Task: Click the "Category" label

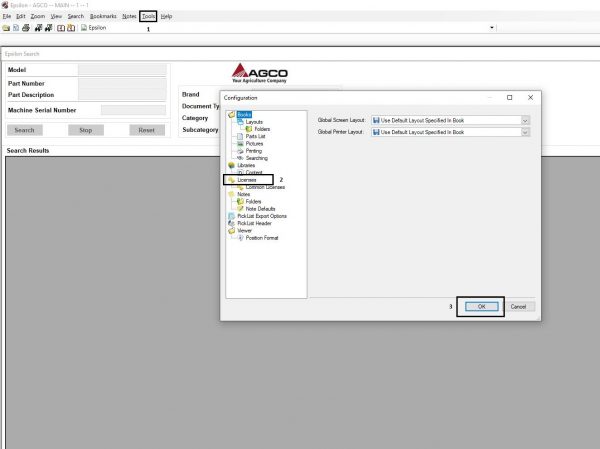Action: [x=195, y=118]
